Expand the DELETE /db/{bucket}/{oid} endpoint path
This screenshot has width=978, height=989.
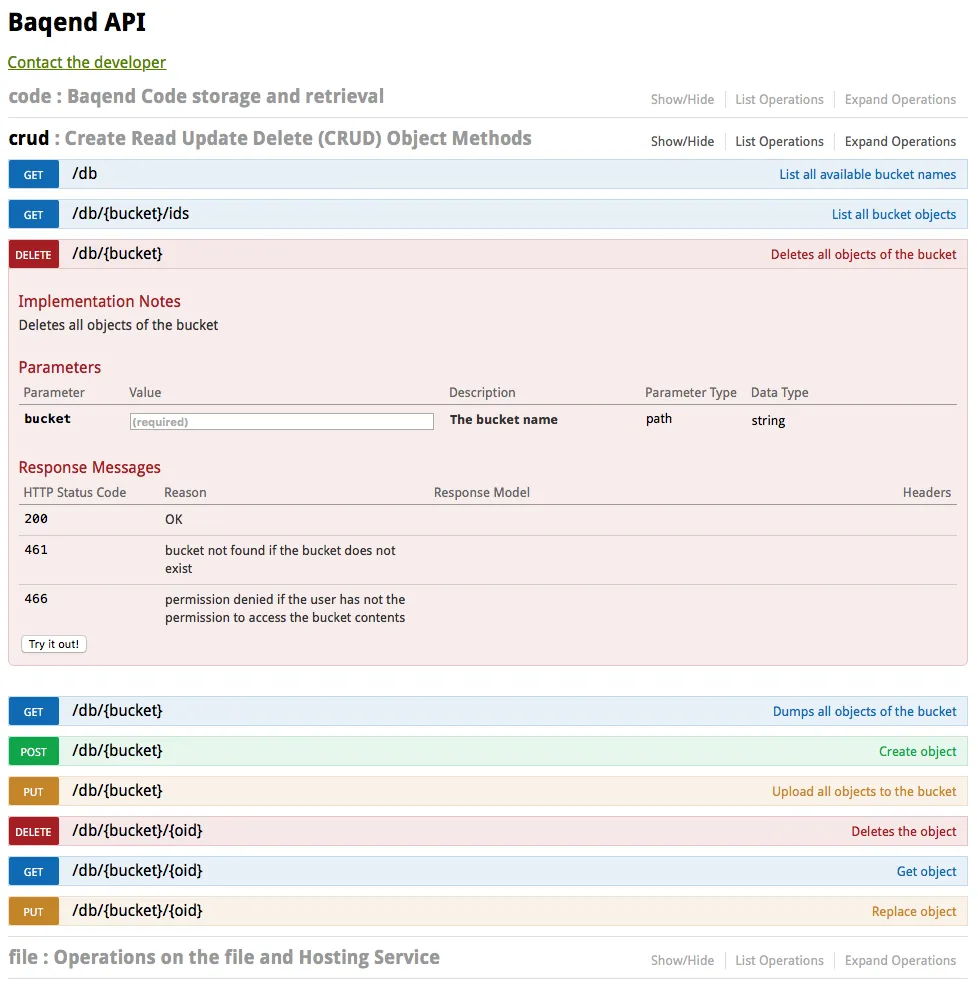[x=137, y=831]
